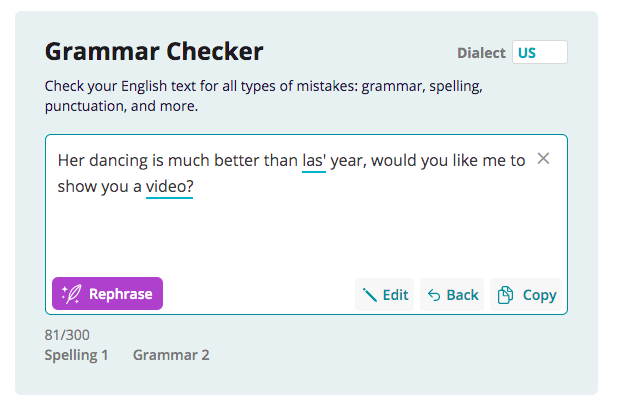The width and height of the screenshot is (617, 408).
Task: Choose the Edit text button
Action: pyautogui.click(x=384, y=294)
